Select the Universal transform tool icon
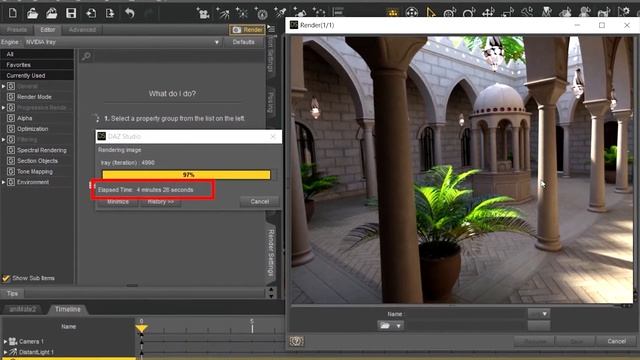640x360 pixels. (450, 13)
